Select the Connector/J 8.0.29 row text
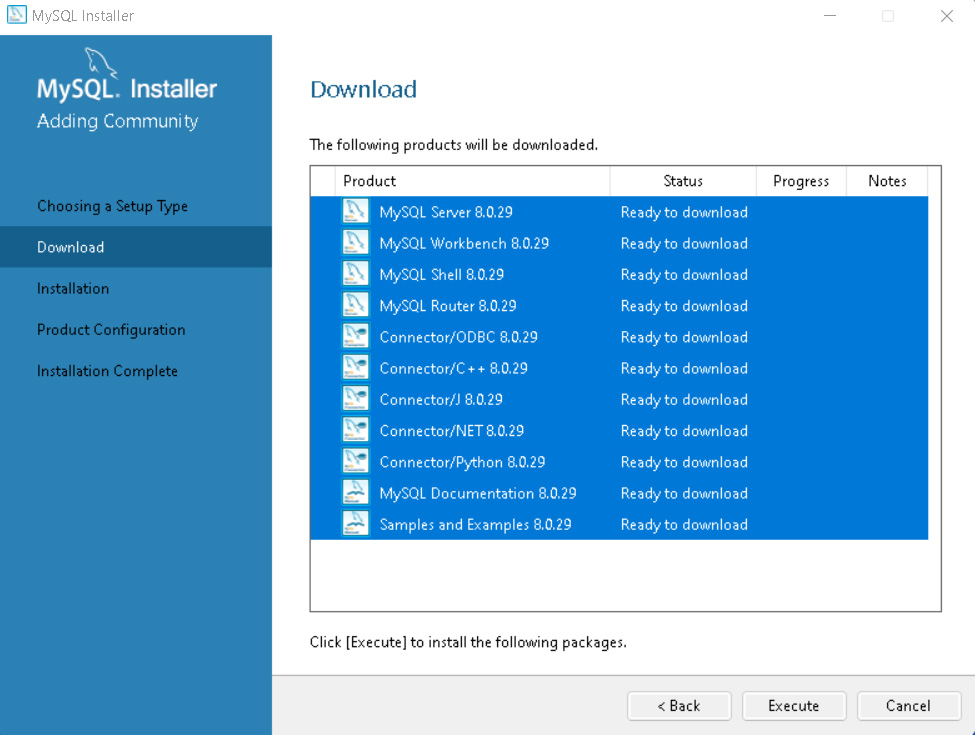 click(441, 399)
